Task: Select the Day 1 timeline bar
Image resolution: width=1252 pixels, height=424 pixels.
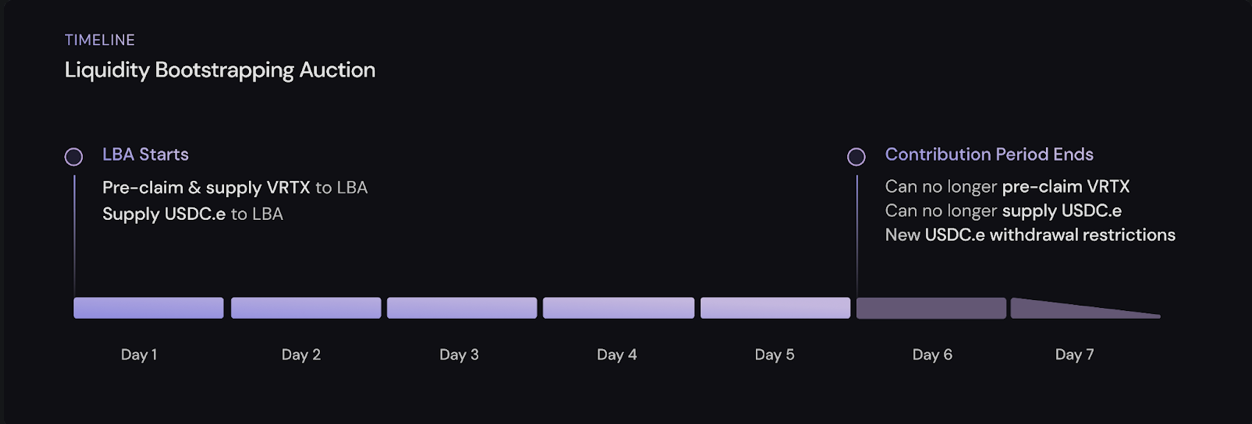Action: tap(149, 308)
